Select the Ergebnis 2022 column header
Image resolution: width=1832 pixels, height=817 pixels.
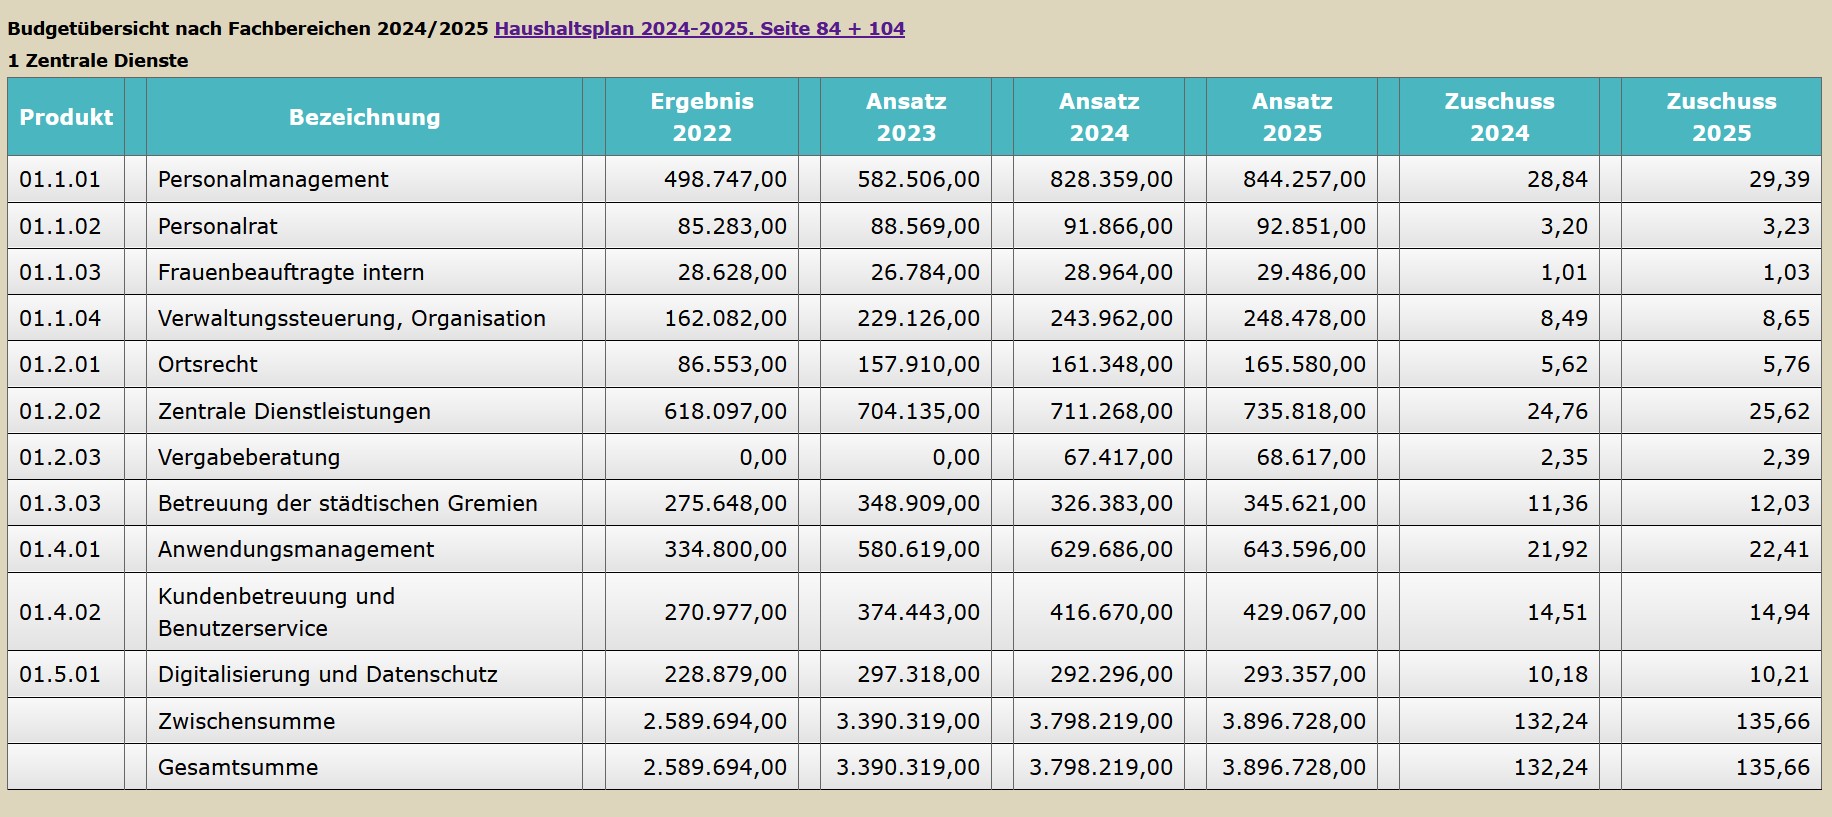(701, 117)
